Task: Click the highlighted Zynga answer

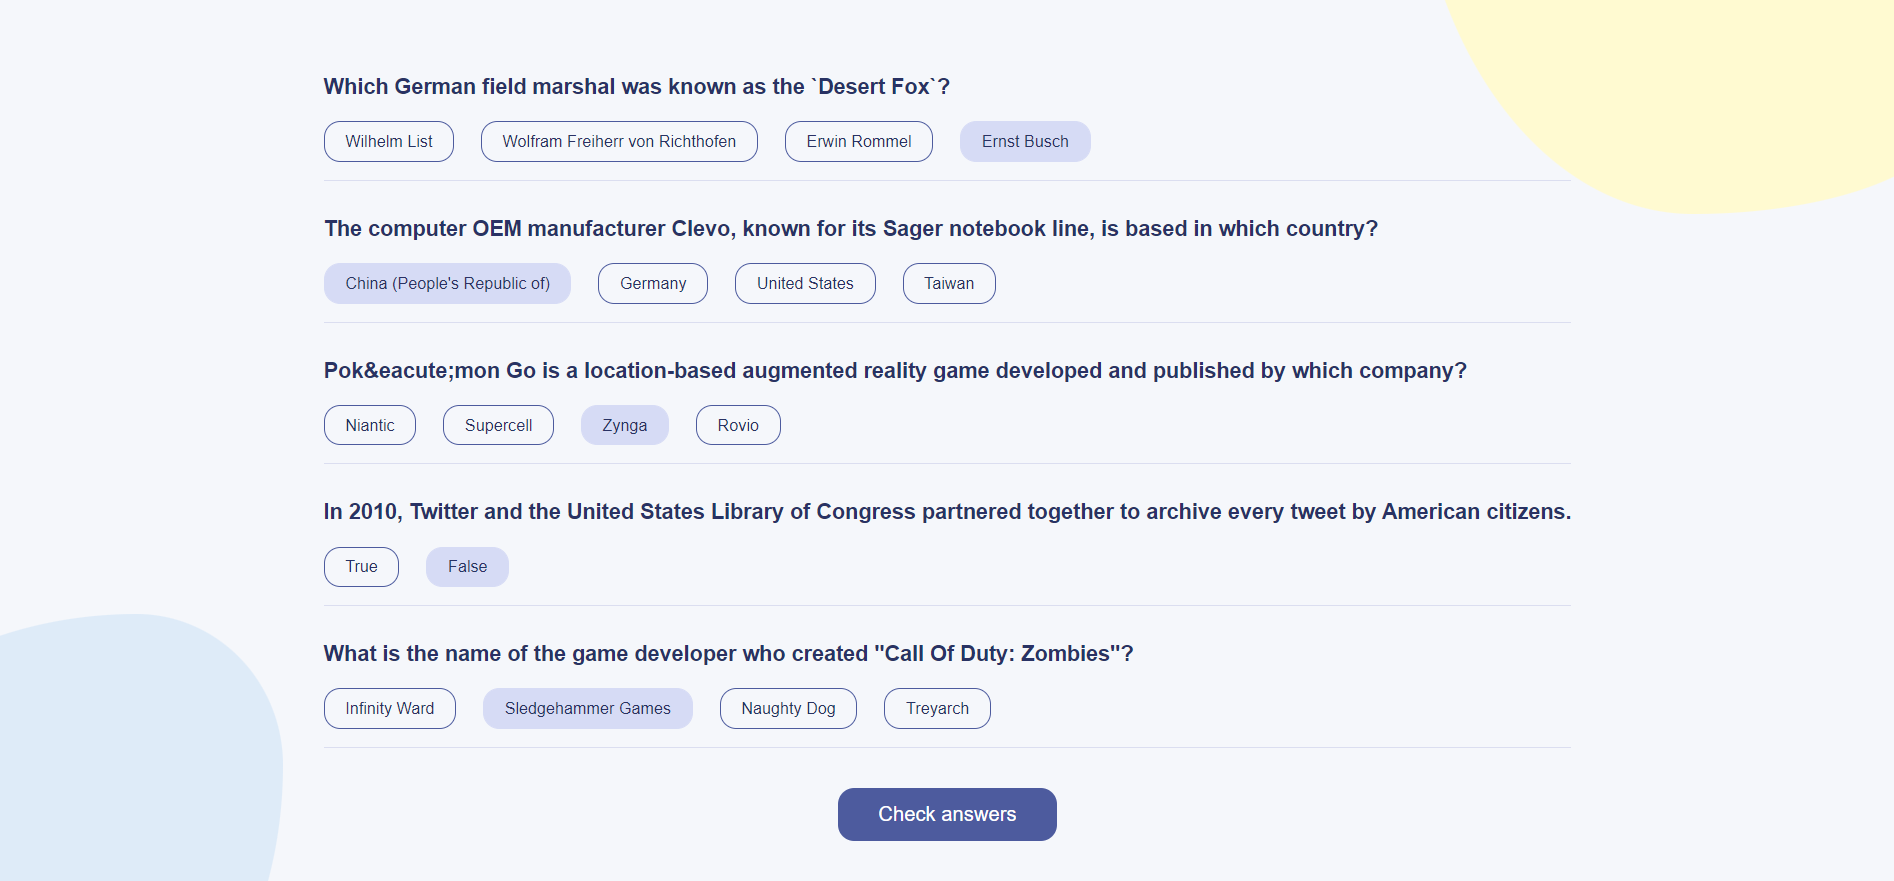Action: pos(625,426)
